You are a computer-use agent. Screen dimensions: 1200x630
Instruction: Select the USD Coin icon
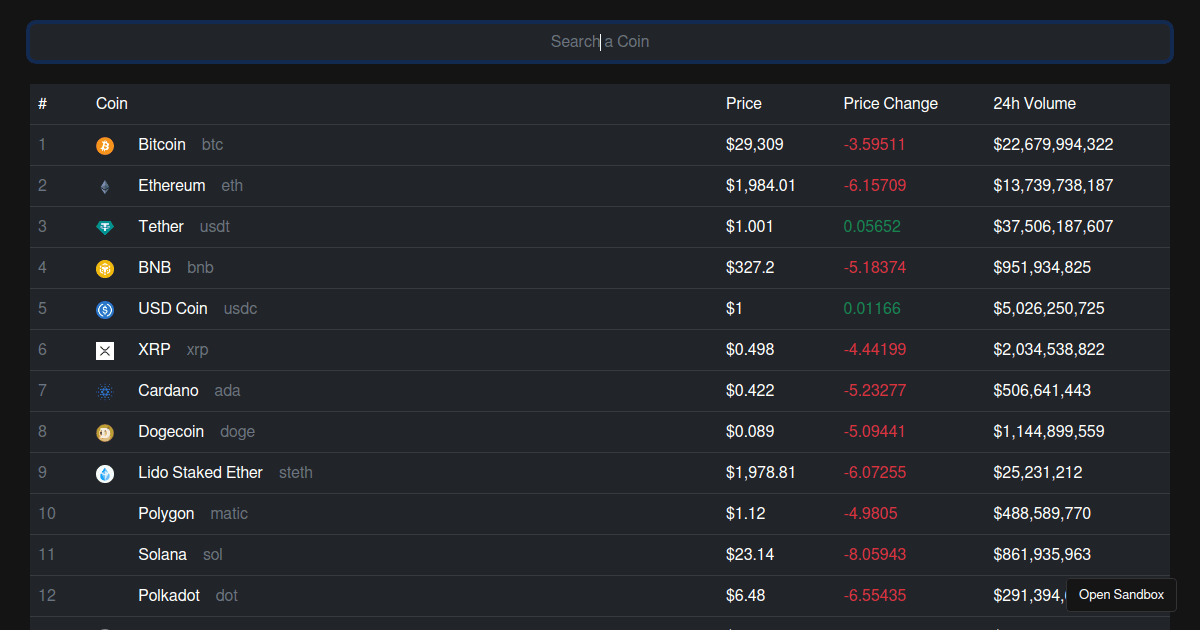(105, 310)
